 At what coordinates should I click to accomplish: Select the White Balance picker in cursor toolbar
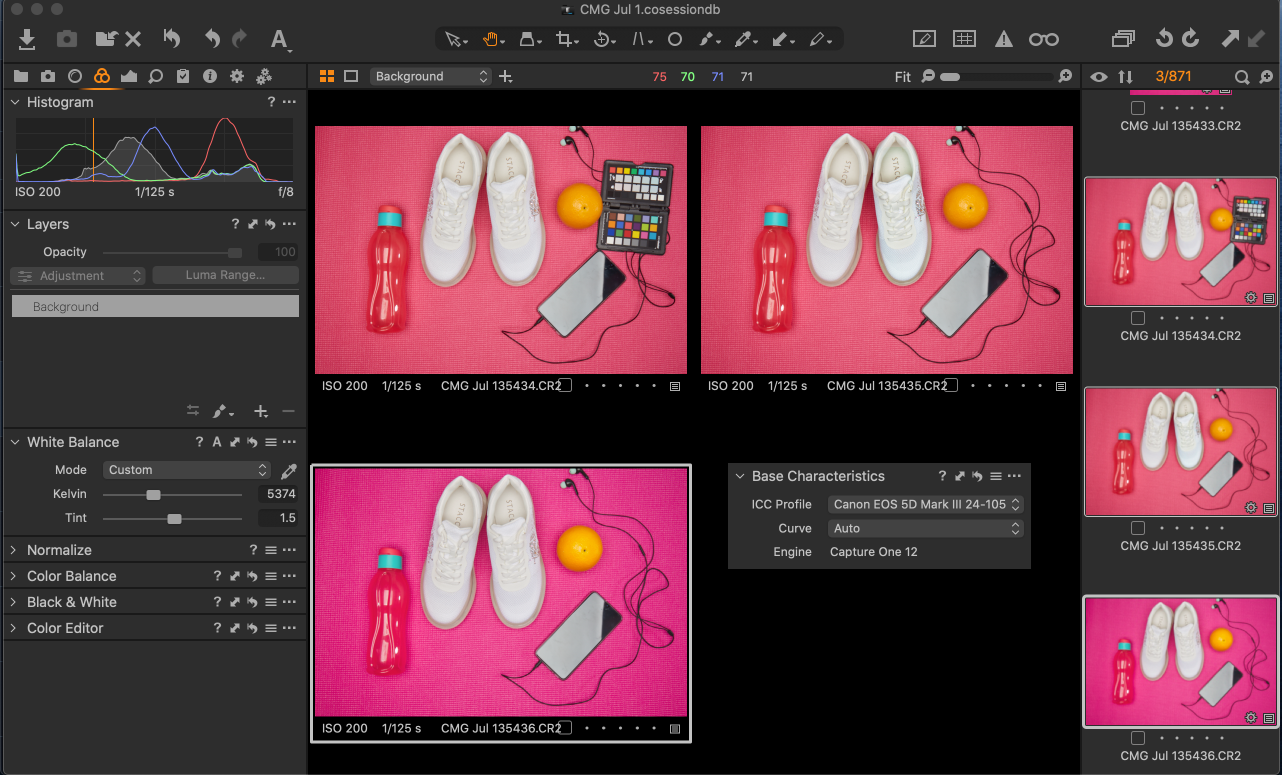coord(744,40)
